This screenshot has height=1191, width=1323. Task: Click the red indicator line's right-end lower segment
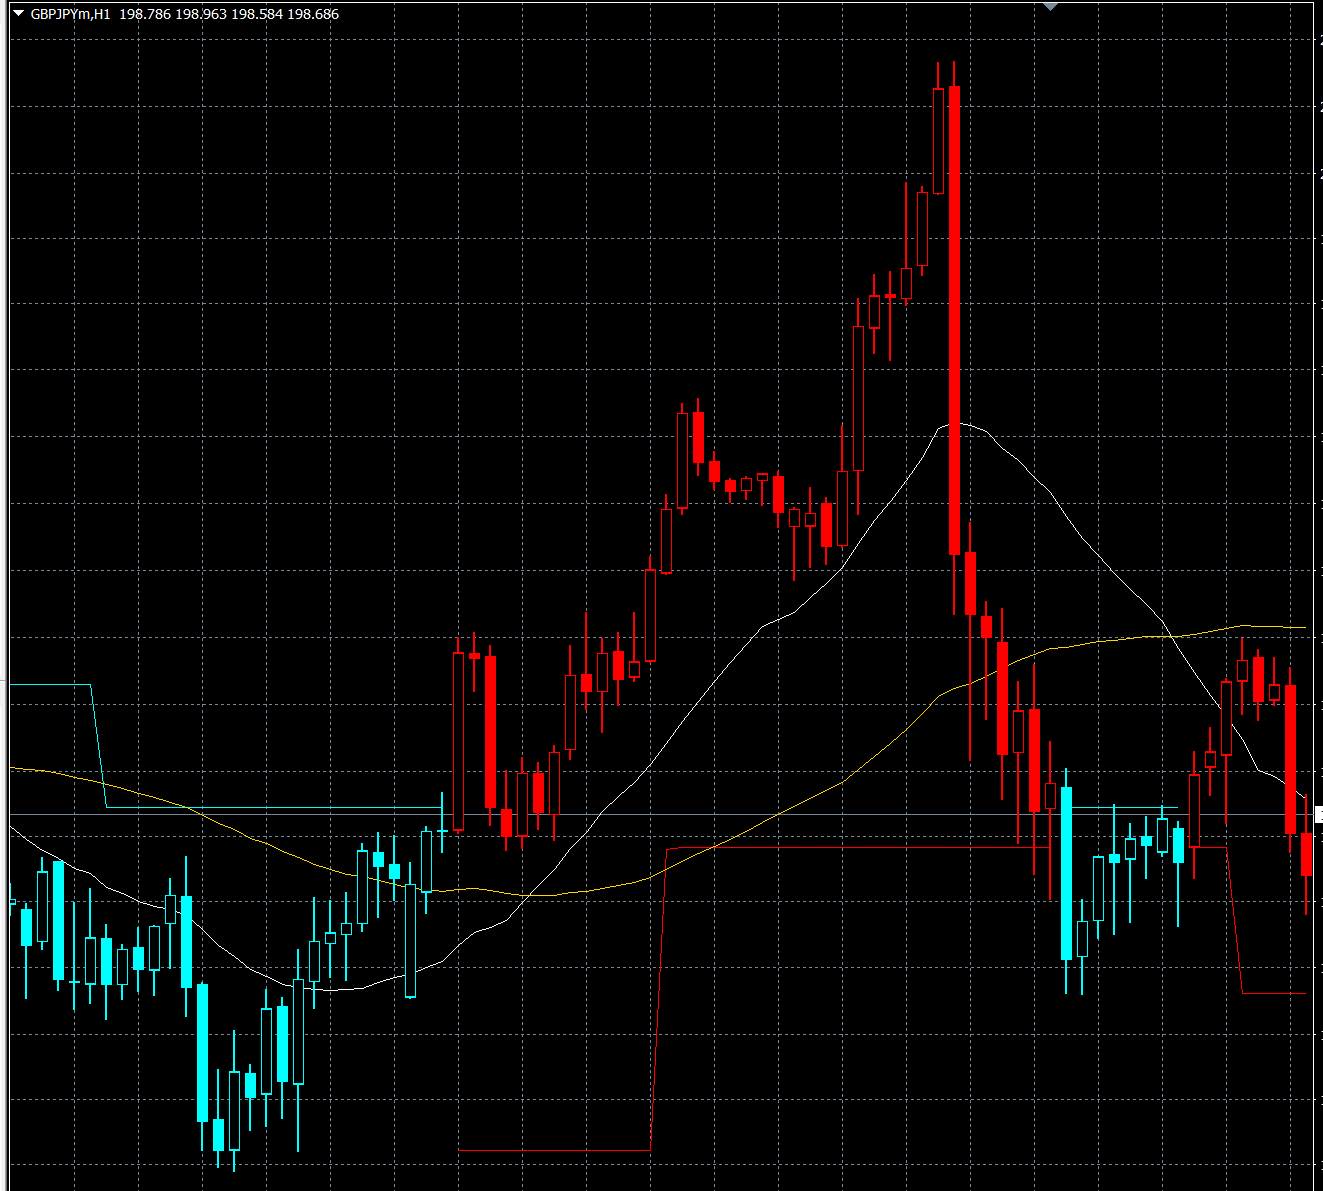[1274, 993]
